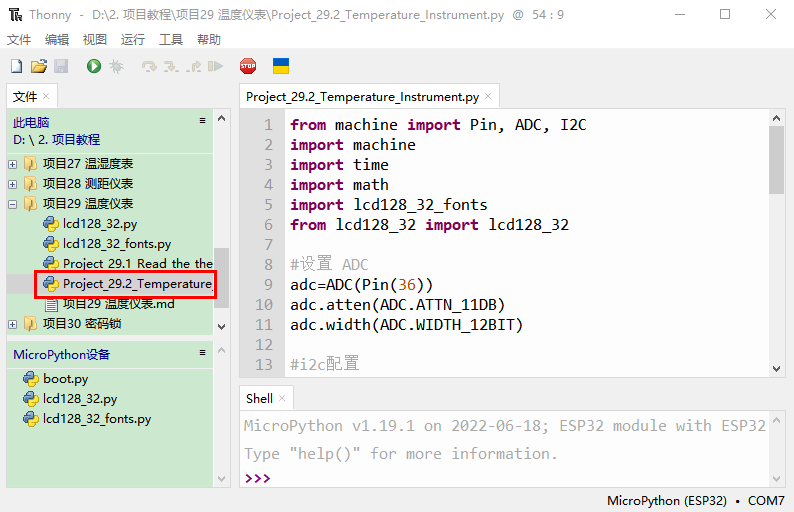The height and width of the screenshot is (512, 794).
Task: Click the Ukraine flag support icon
Action: point(281,66)
